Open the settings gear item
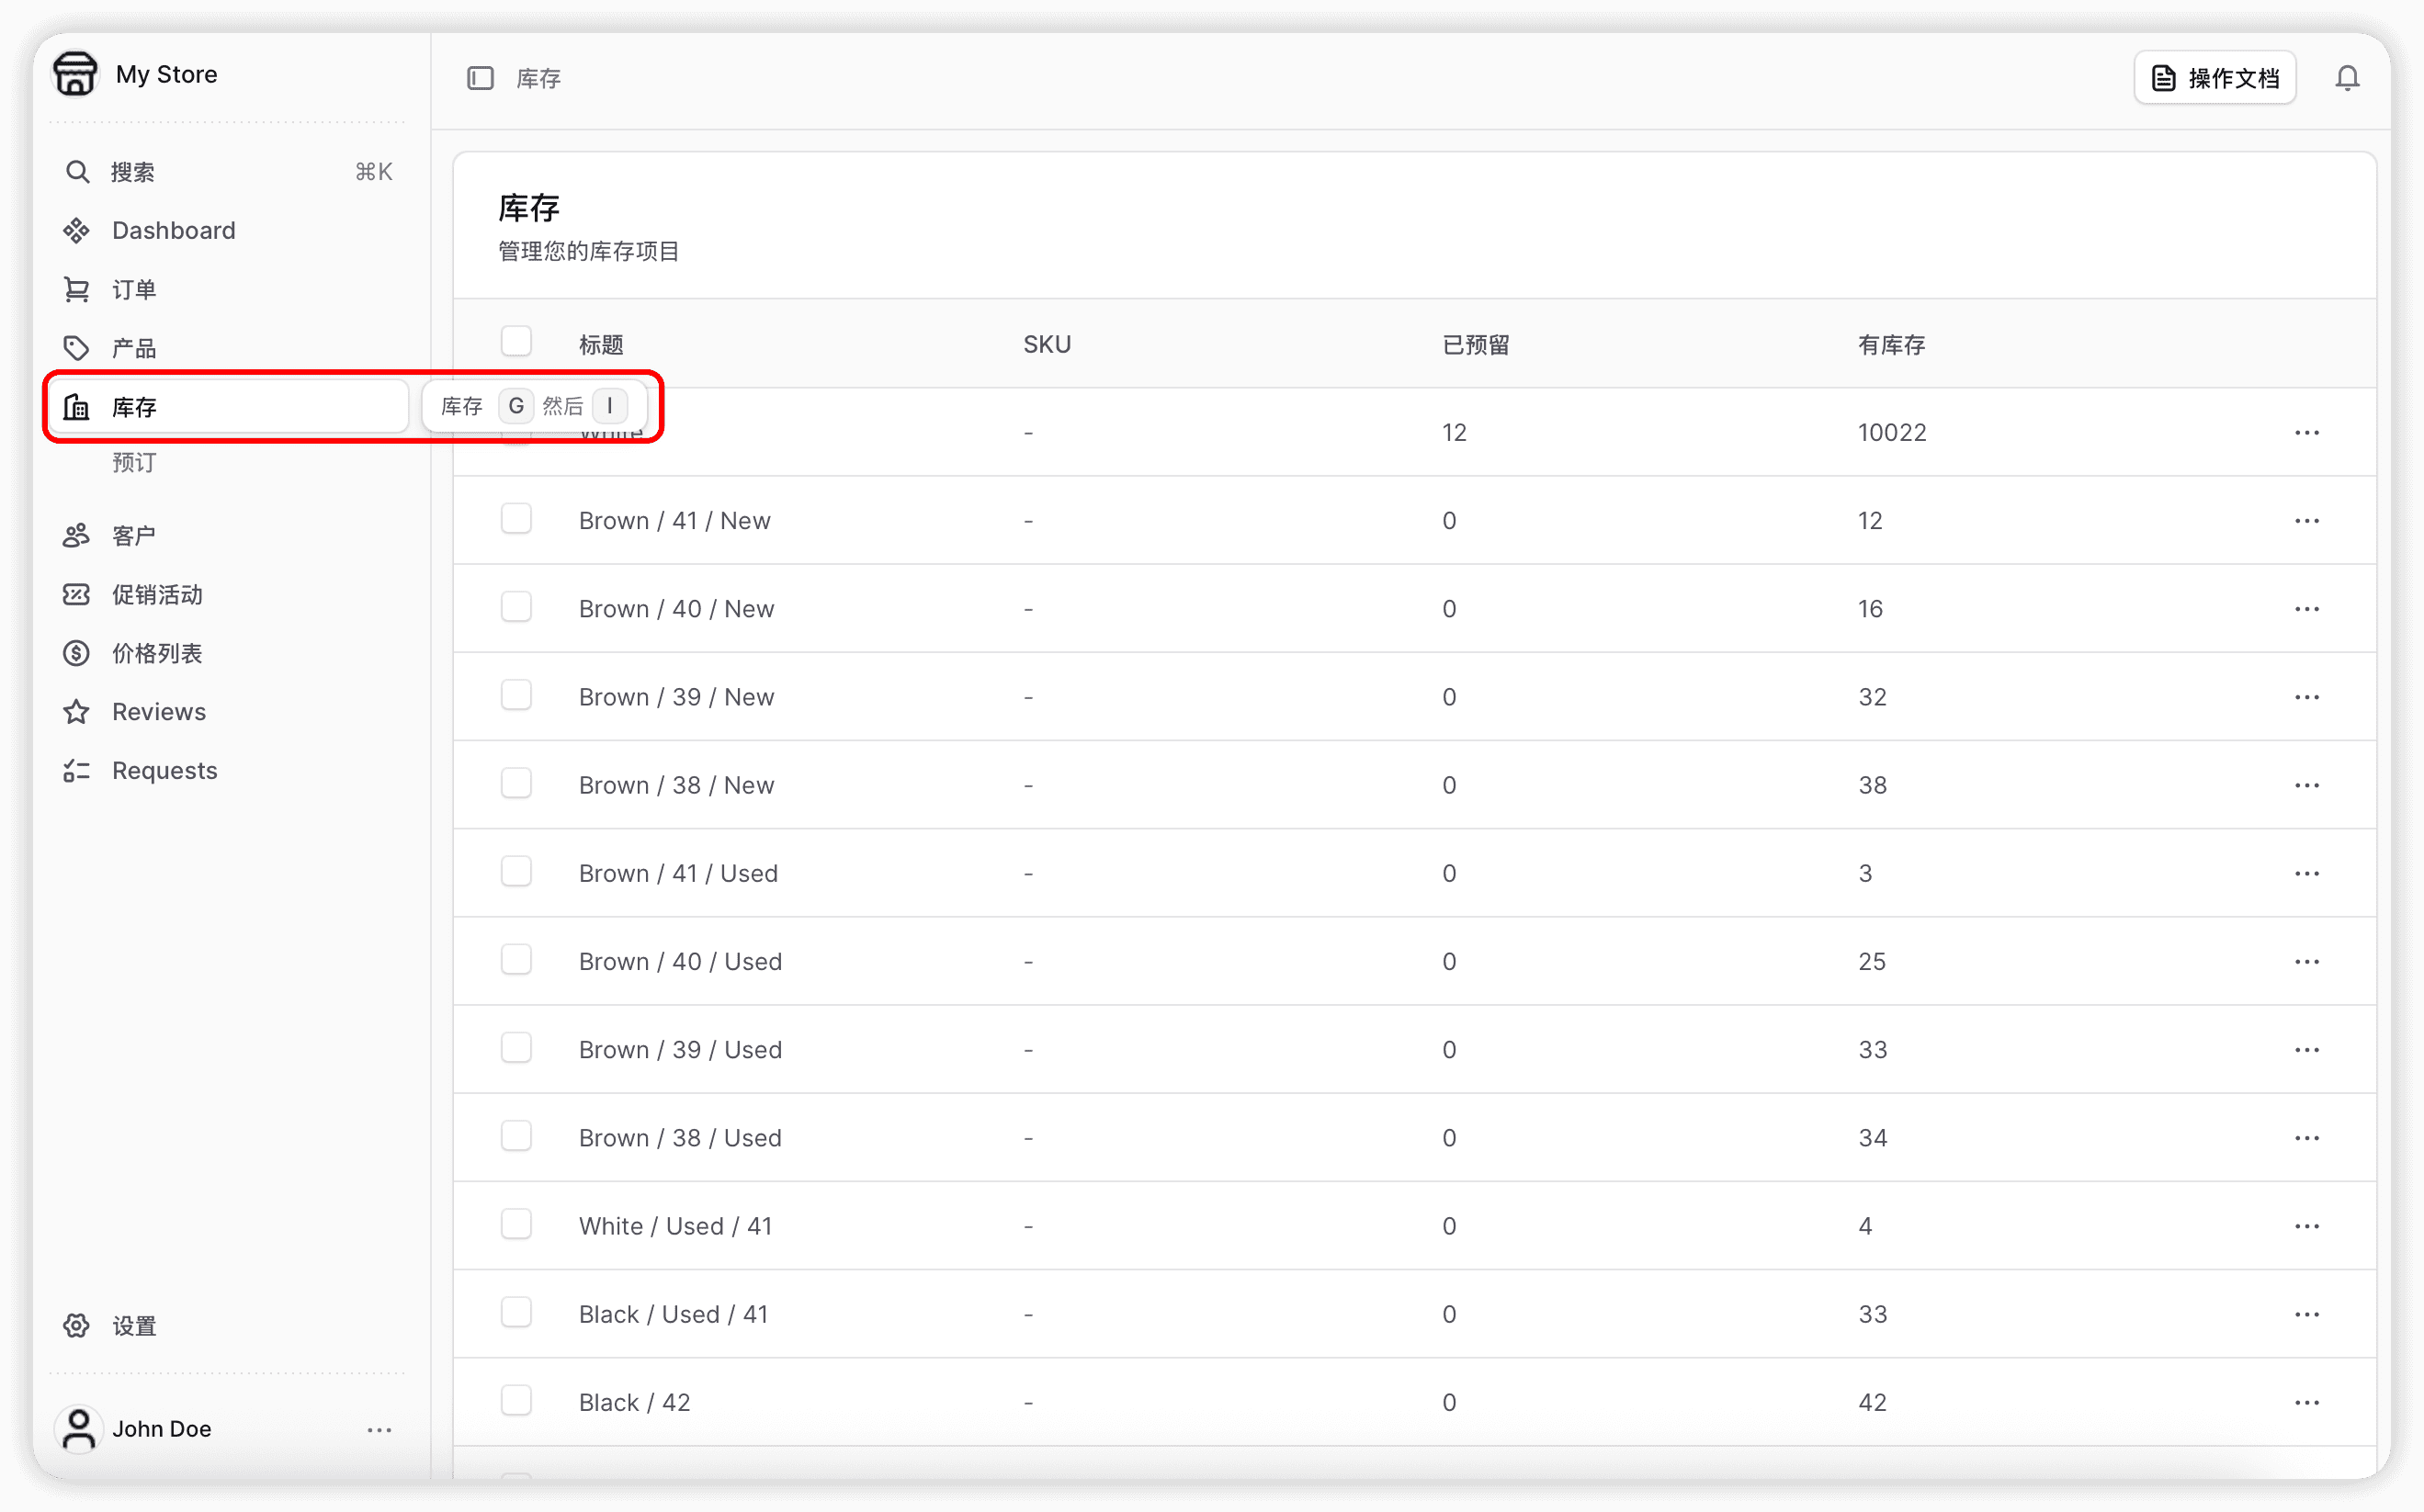This screenshot has width=2424, height=1512. click(77, 1326)
